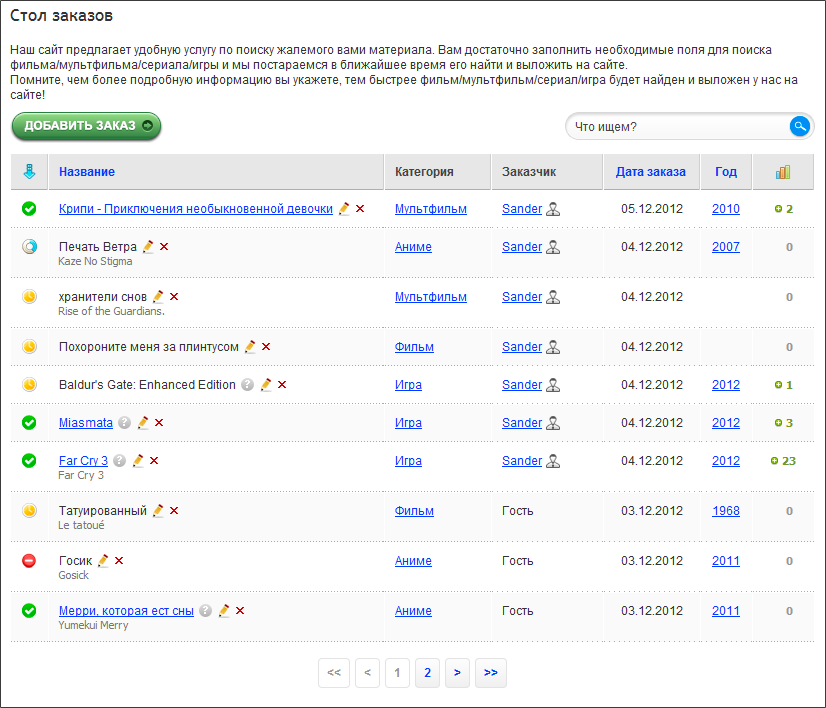Delete the Госик order with red X
This screenshot has width=826, height=708.
click(x=119, y=561)
